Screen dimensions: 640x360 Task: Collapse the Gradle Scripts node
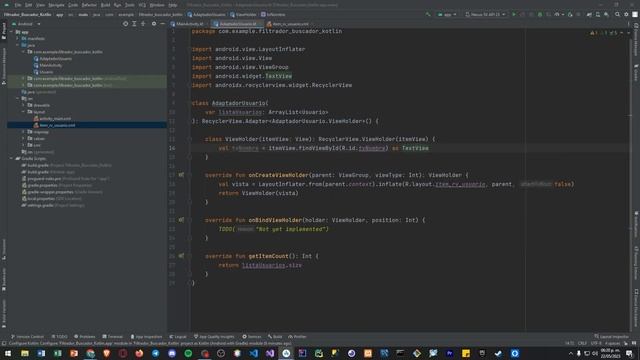tap(12, 158)
